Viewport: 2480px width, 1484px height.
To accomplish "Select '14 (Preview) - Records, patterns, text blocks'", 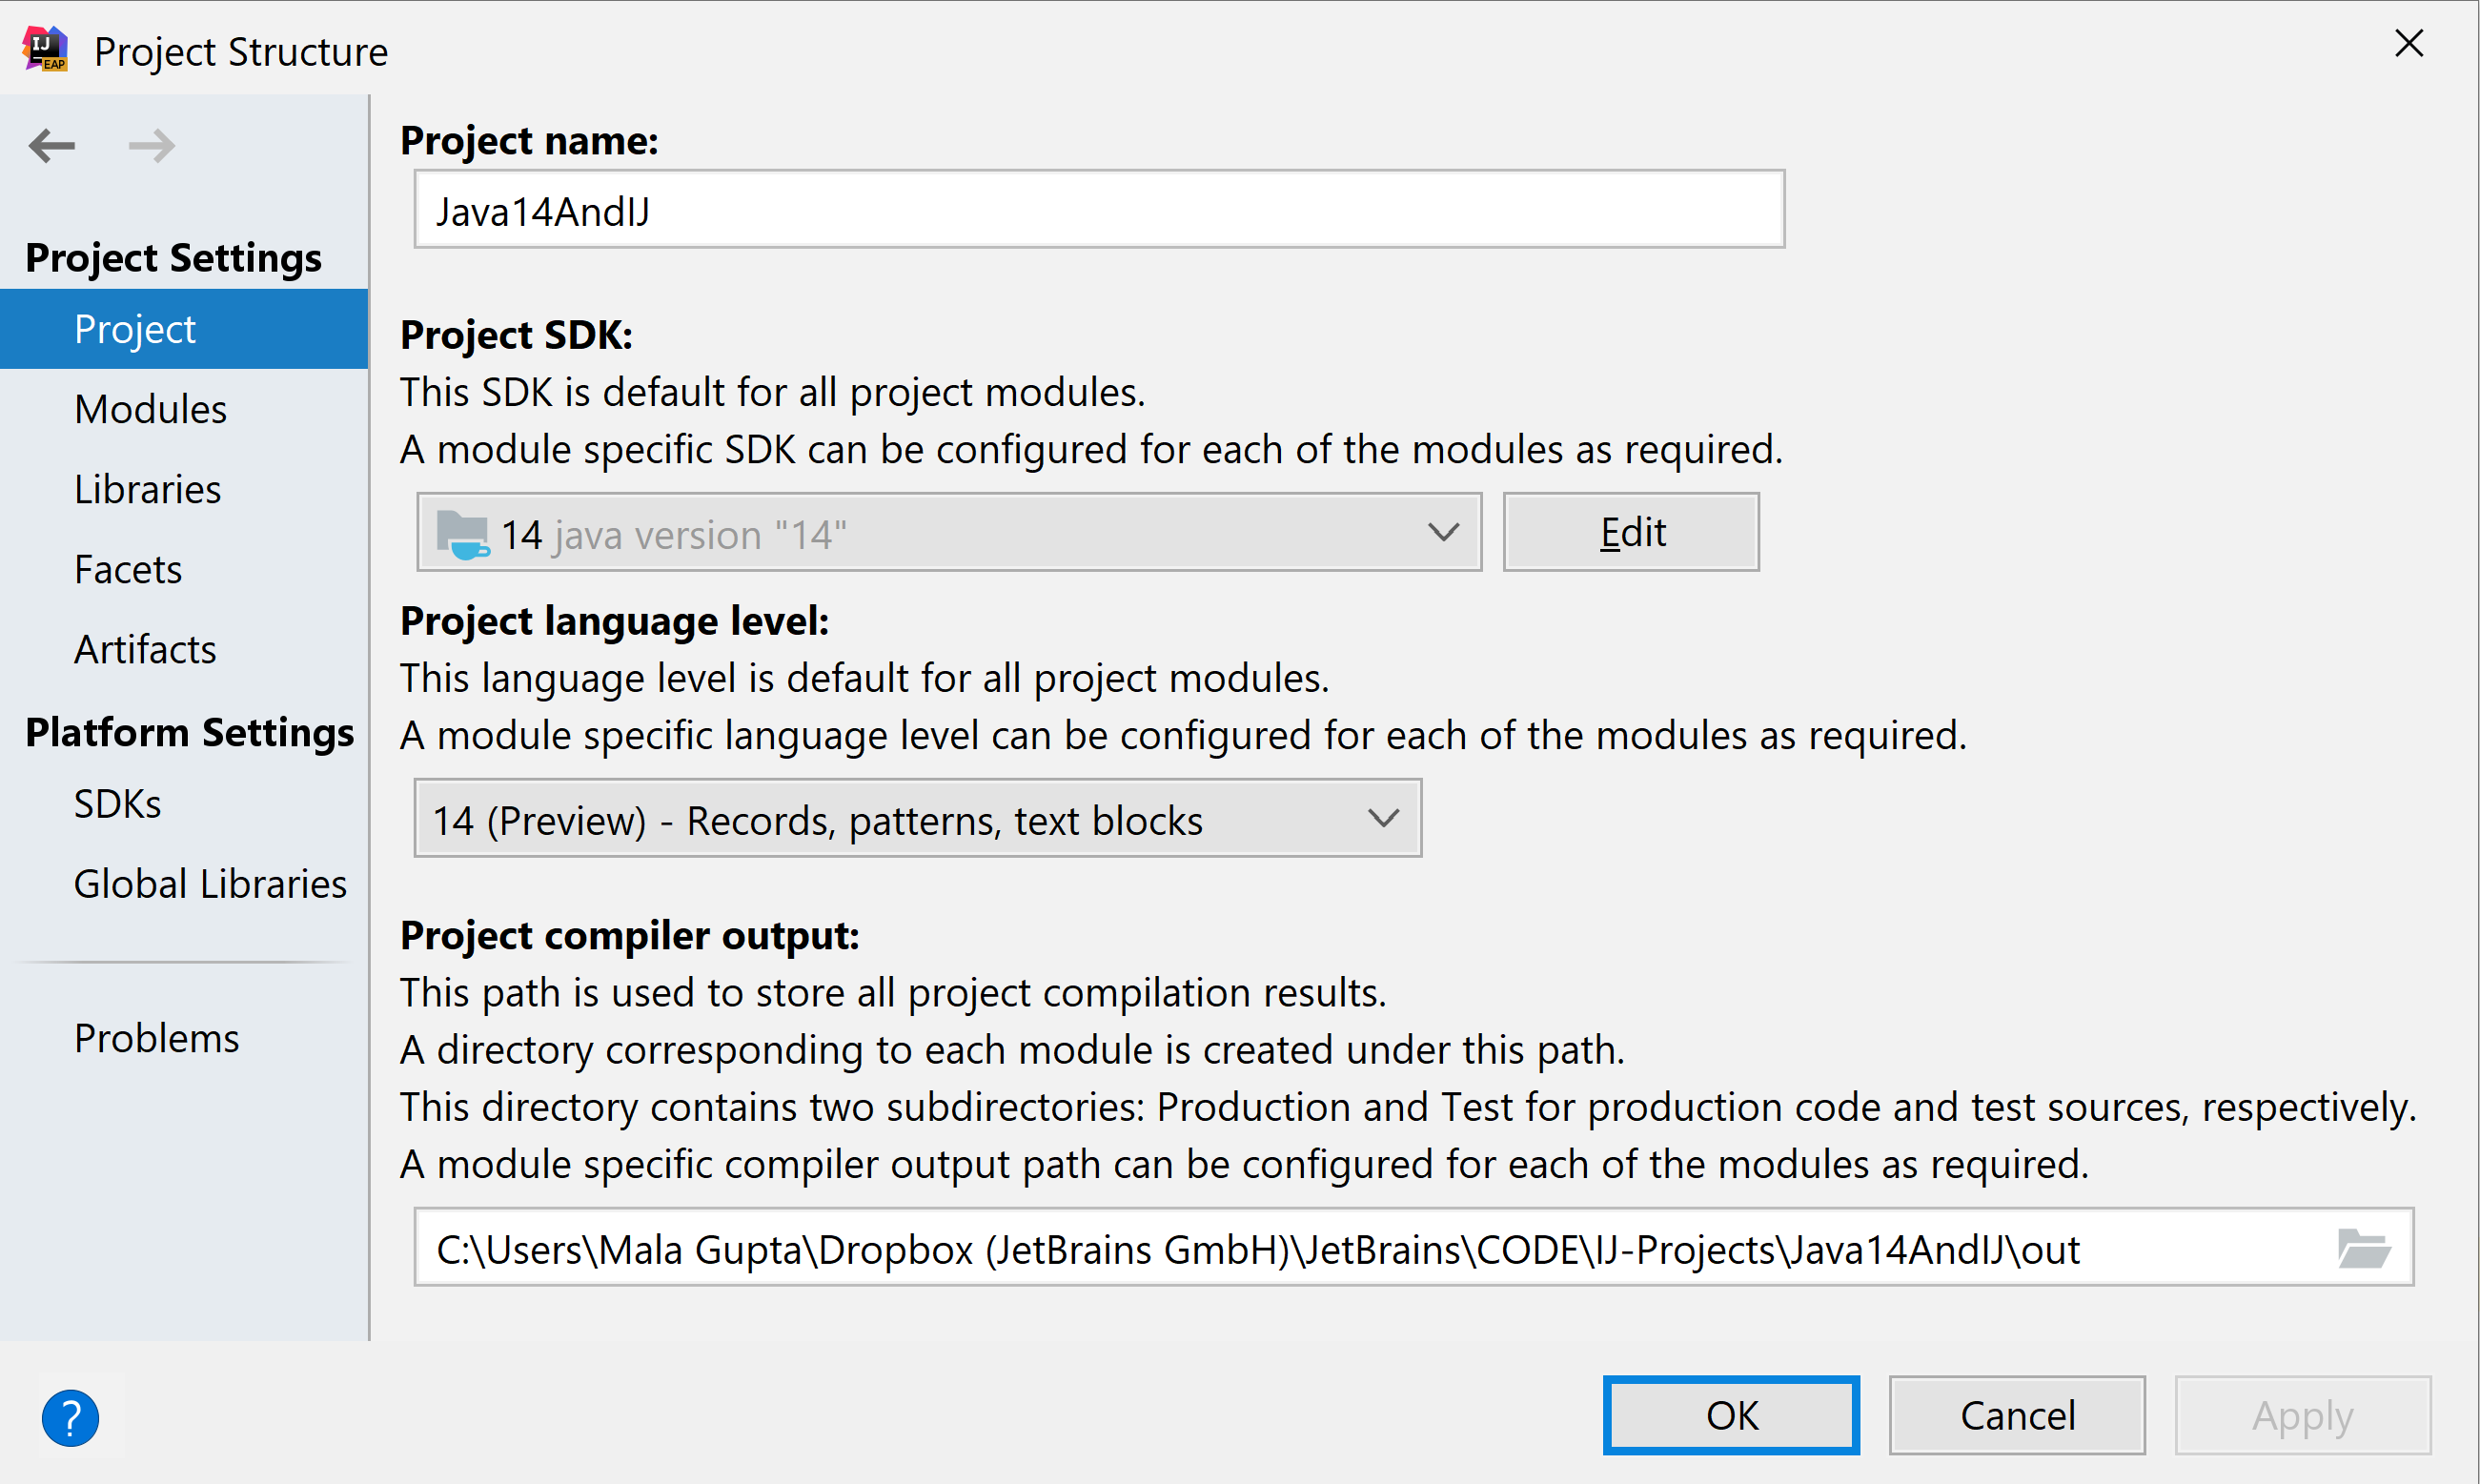I will (911, 818).
